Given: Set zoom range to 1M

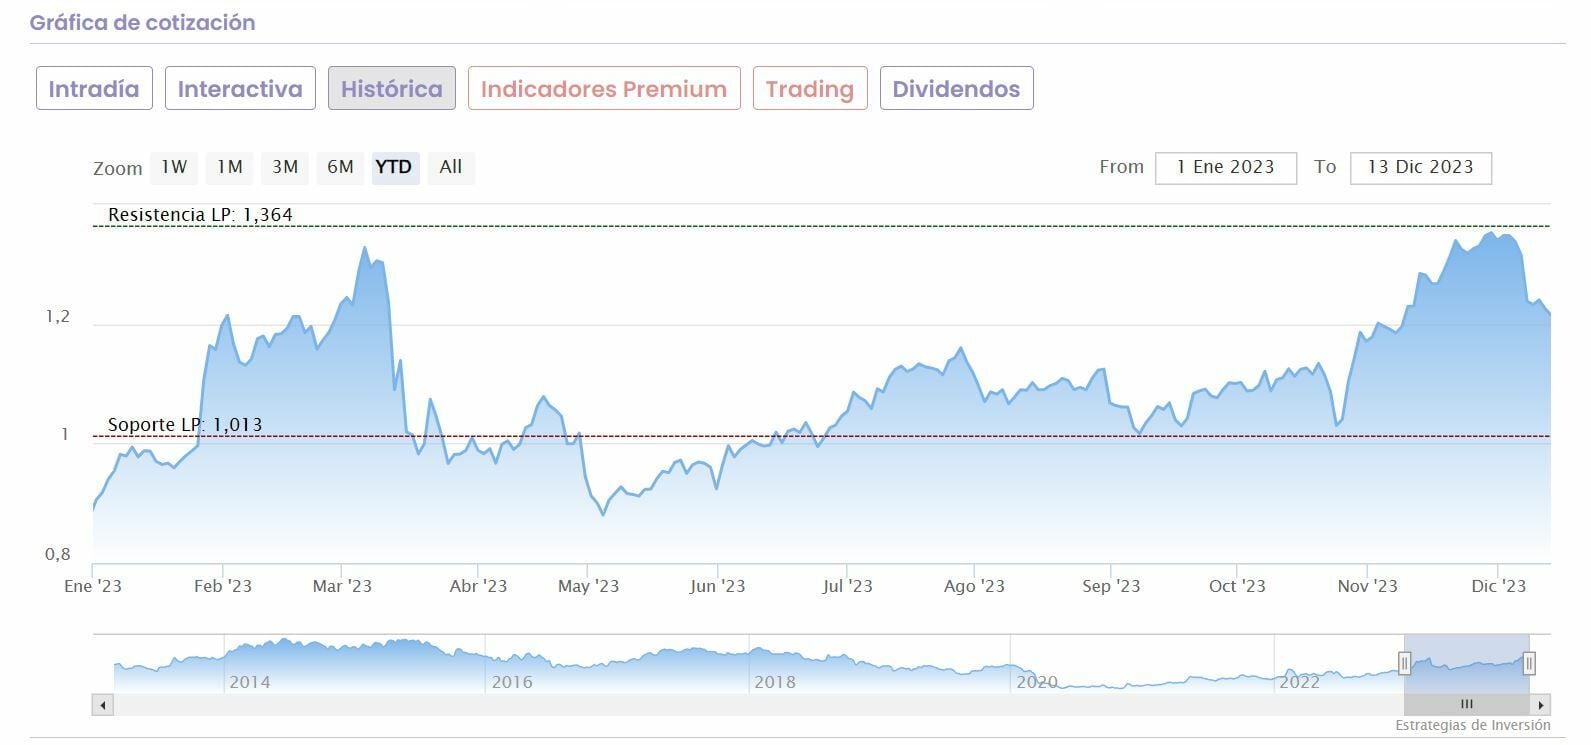Looking at the screenshot, I should [x=230, y=167].
